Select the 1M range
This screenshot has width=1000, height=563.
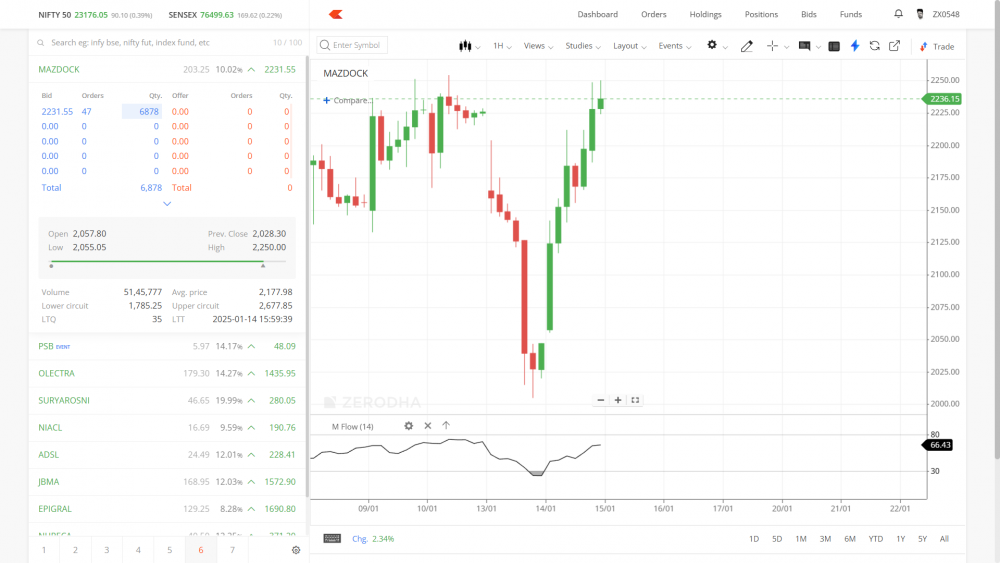pos(801,539)
